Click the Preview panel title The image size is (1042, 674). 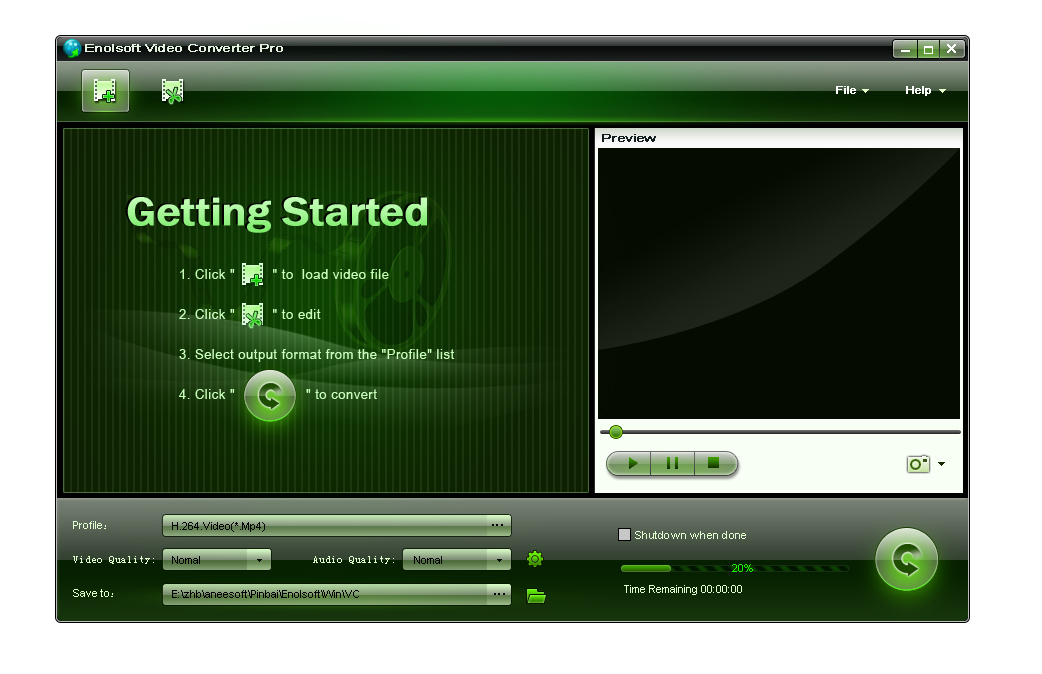pos(628,138)
